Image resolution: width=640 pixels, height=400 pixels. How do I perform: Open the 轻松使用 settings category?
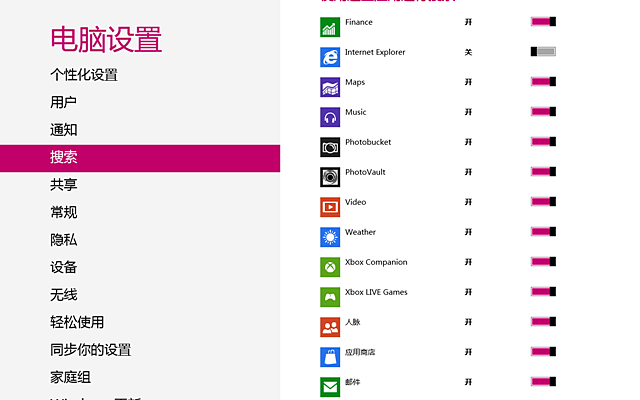(x=77, y=322)
